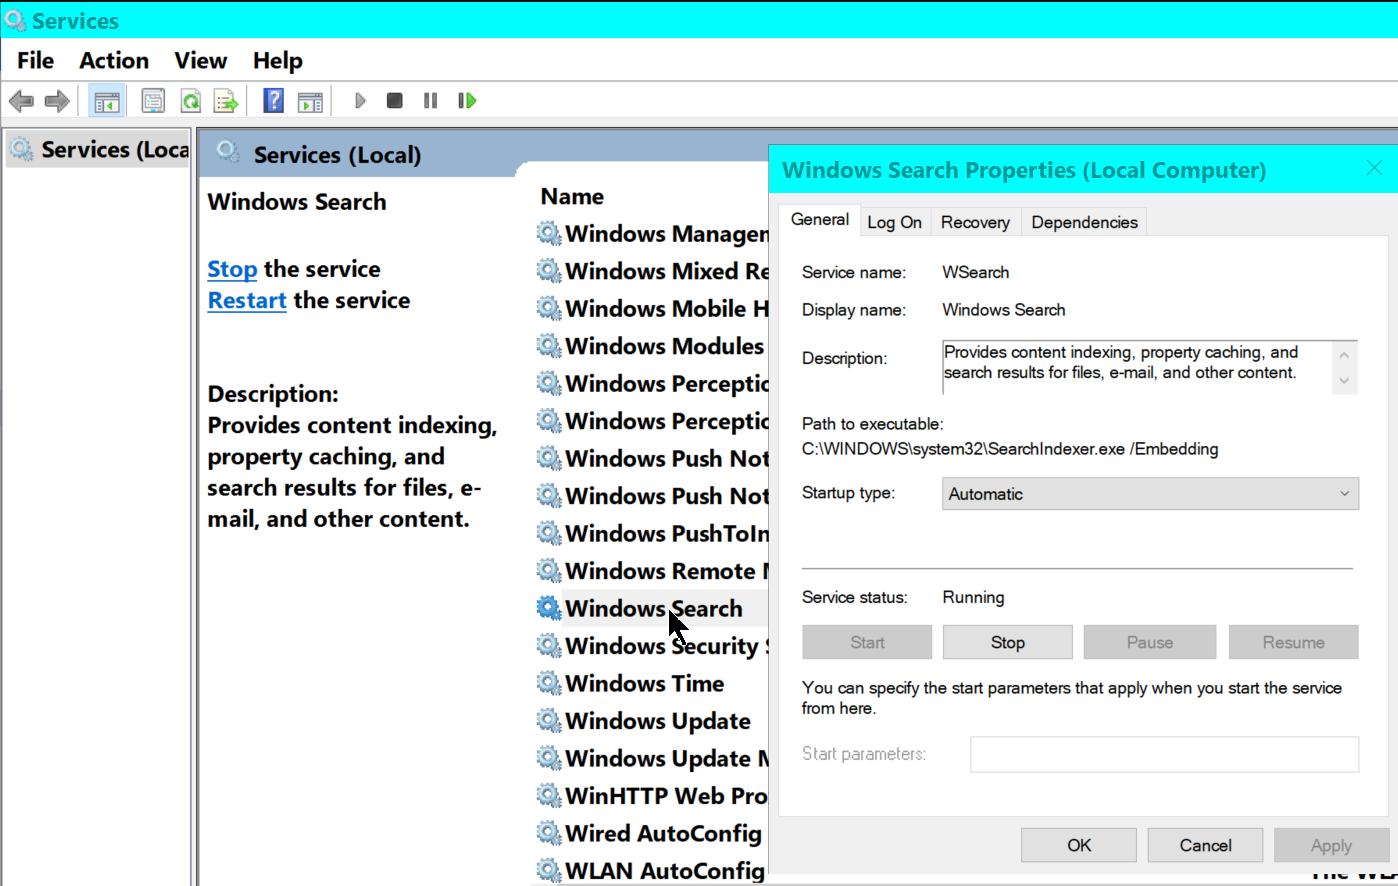Viewport: 1398px width, 886px height.
Task: Open Properties toolbar icon
Action: click(x=153, y=101)
